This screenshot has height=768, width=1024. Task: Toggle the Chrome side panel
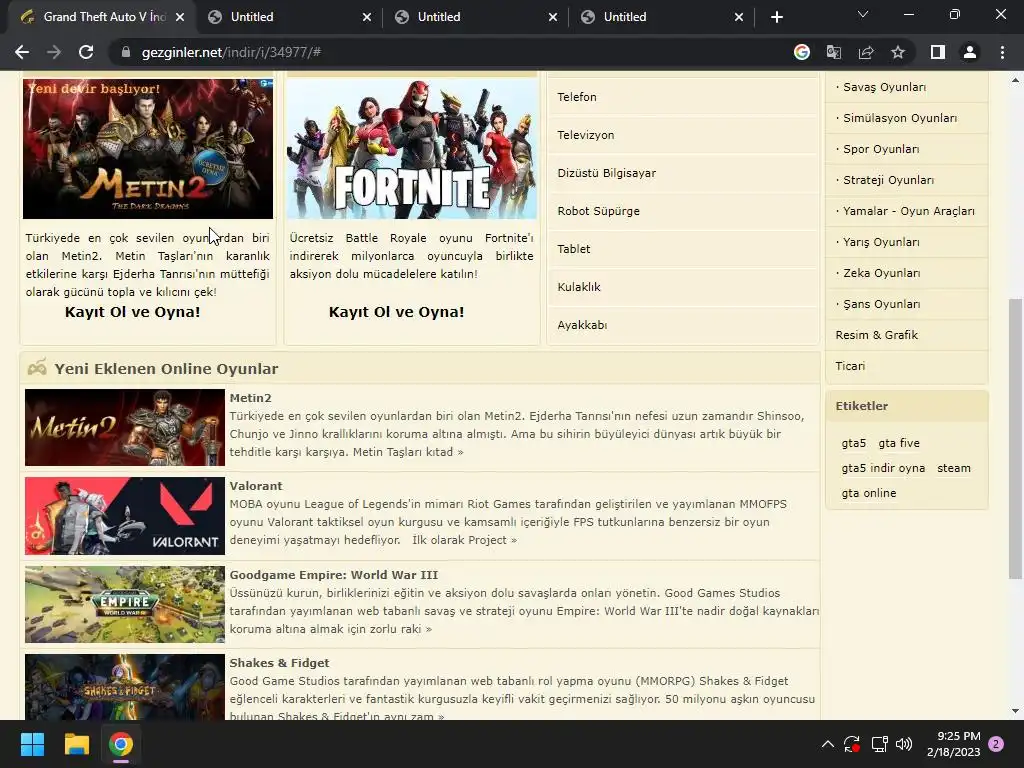938,52
